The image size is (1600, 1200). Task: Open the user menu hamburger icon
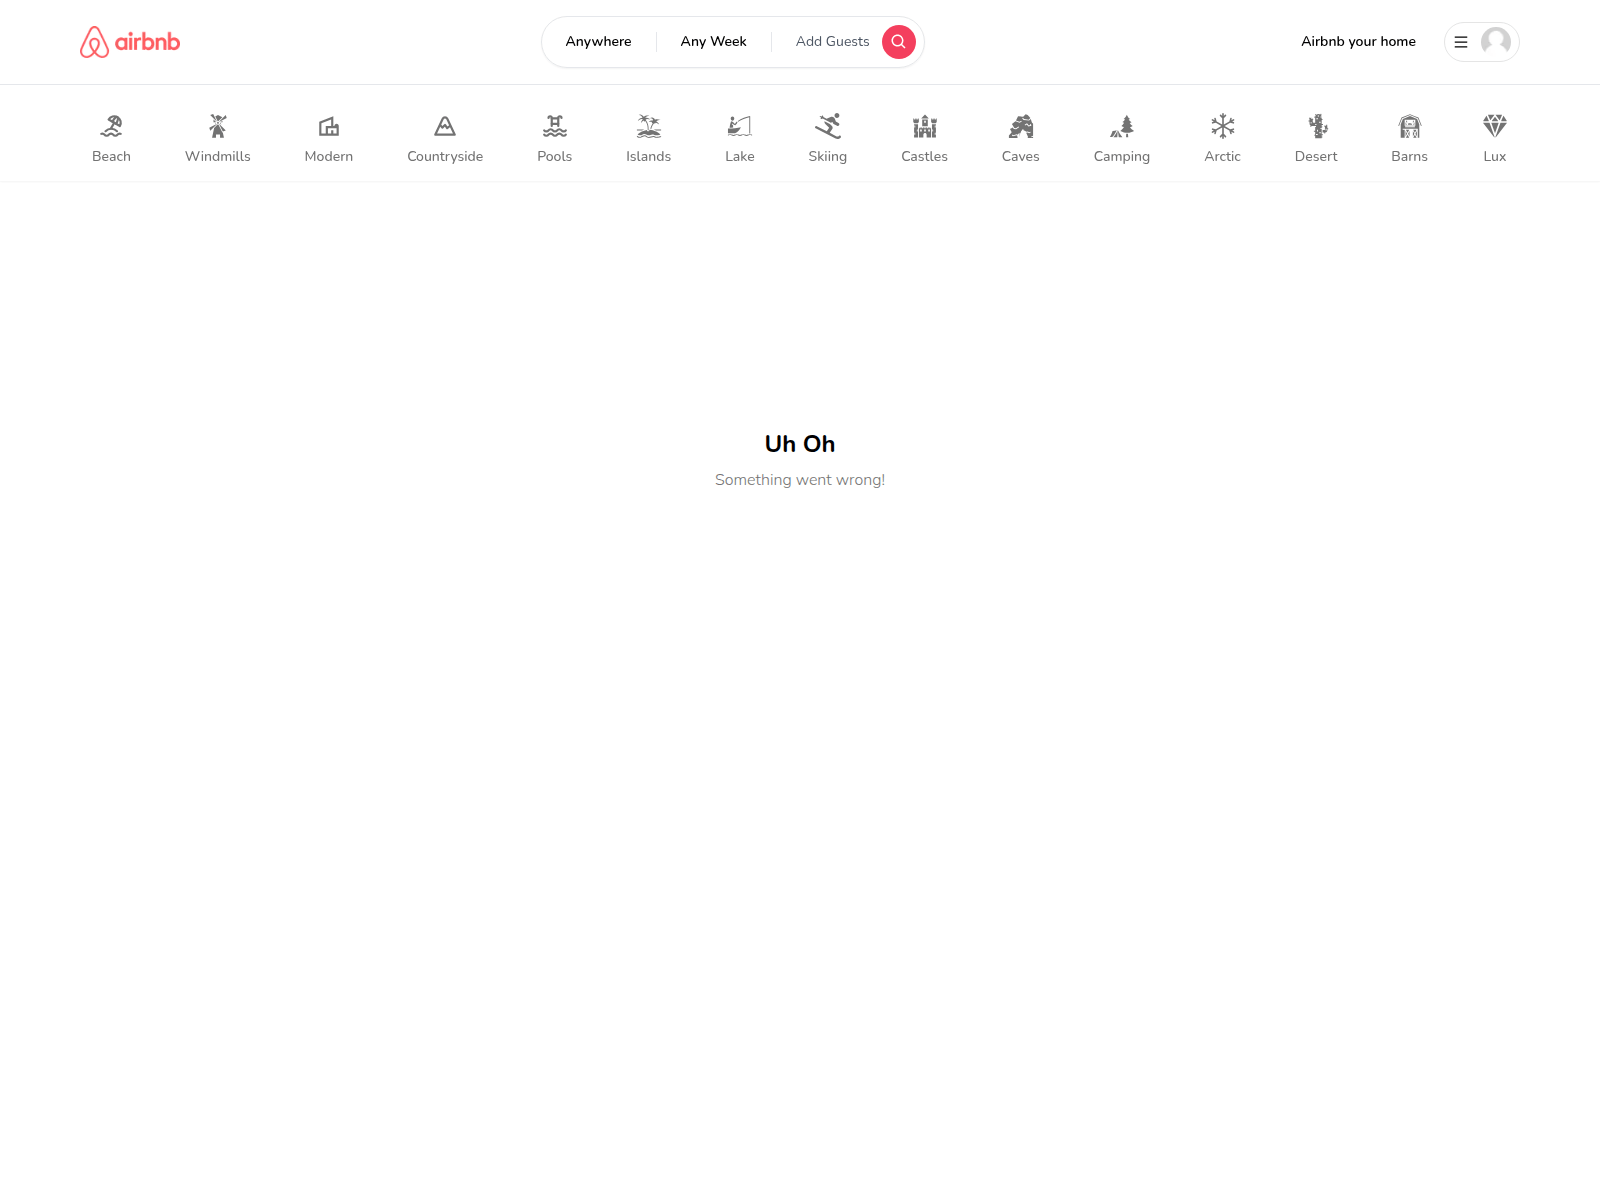[1461, 42]
